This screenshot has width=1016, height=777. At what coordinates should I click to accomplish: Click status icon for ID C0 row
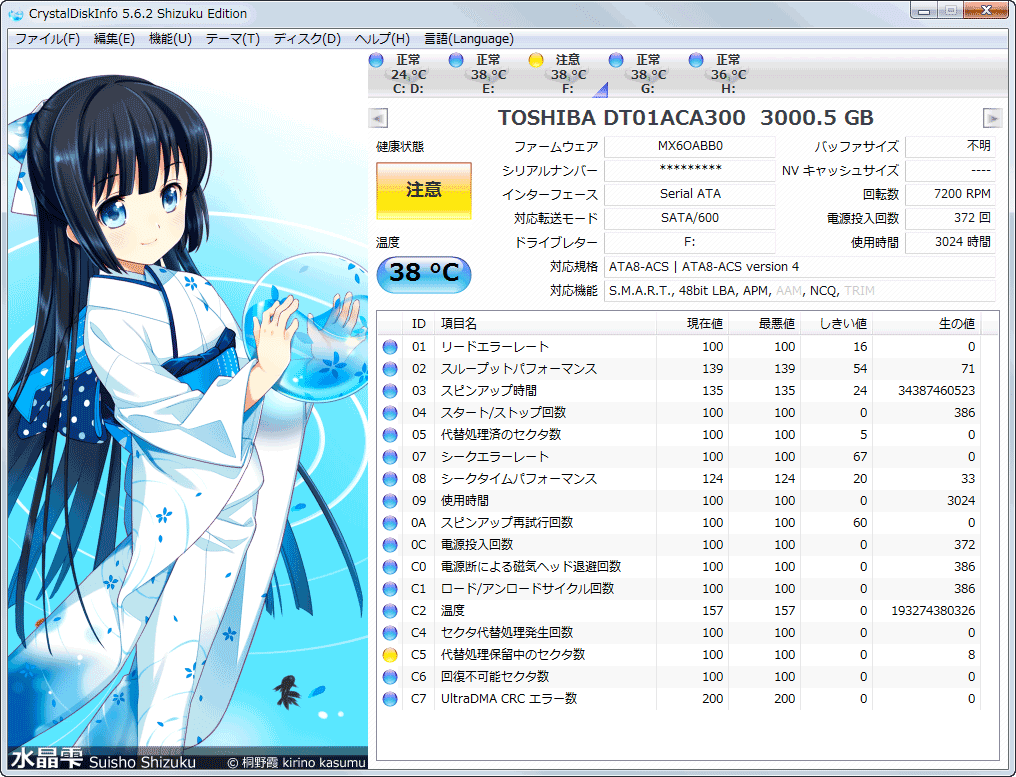pyautogui.click(x=390, y=567)
